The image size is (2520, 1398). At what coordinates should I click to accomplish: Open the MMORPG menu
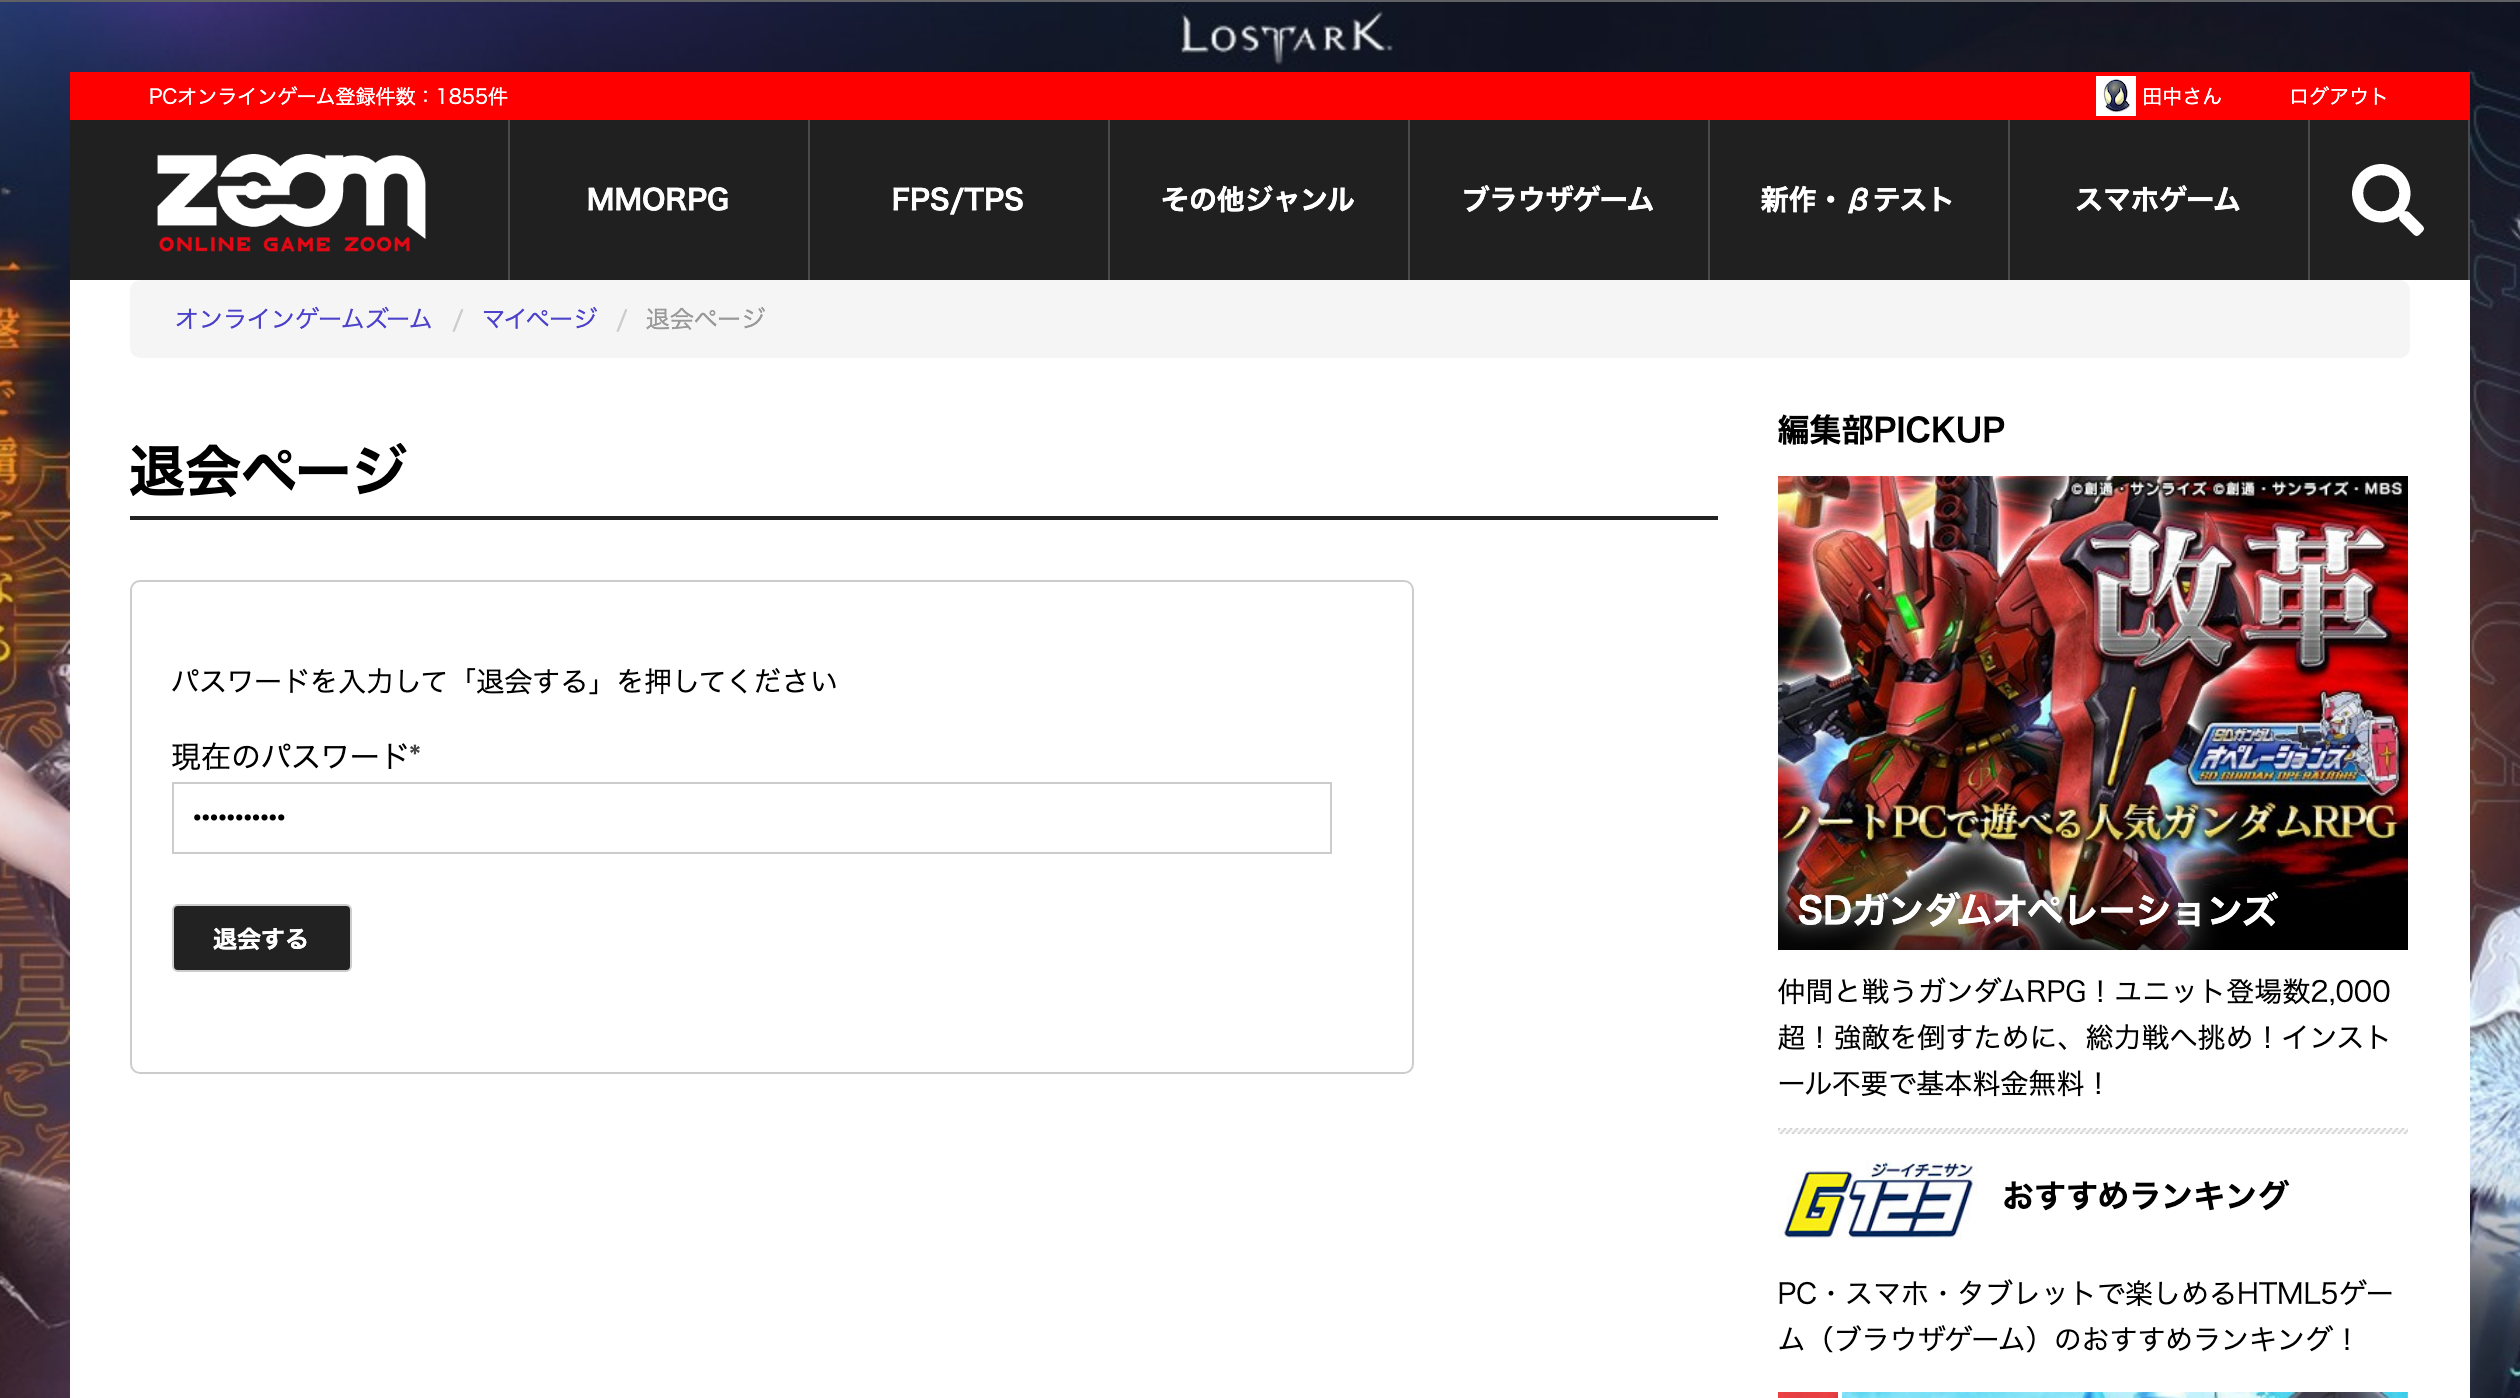point(658,200)
